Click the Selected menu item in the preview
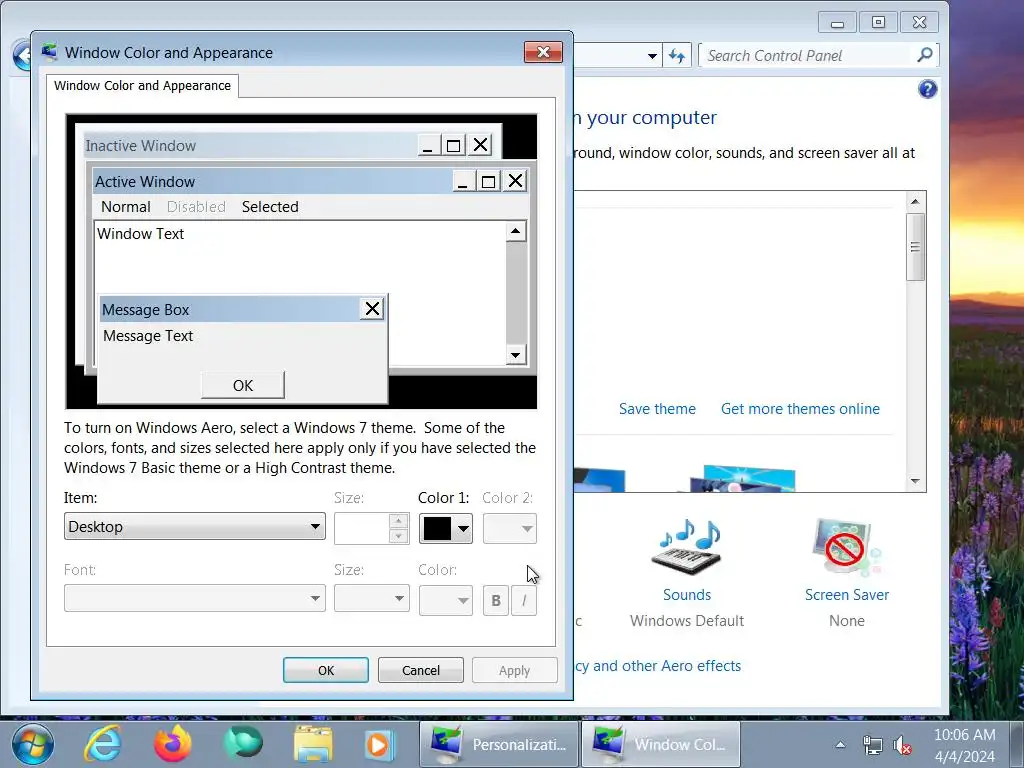Image resolution: width=1024 pixels, height=768 pixels. pyautogui.click(x=270, y=206)
